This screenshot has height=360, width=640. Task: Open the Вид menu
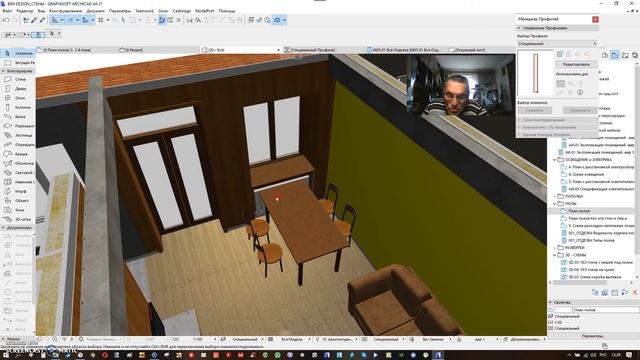[x=41, y=11]
